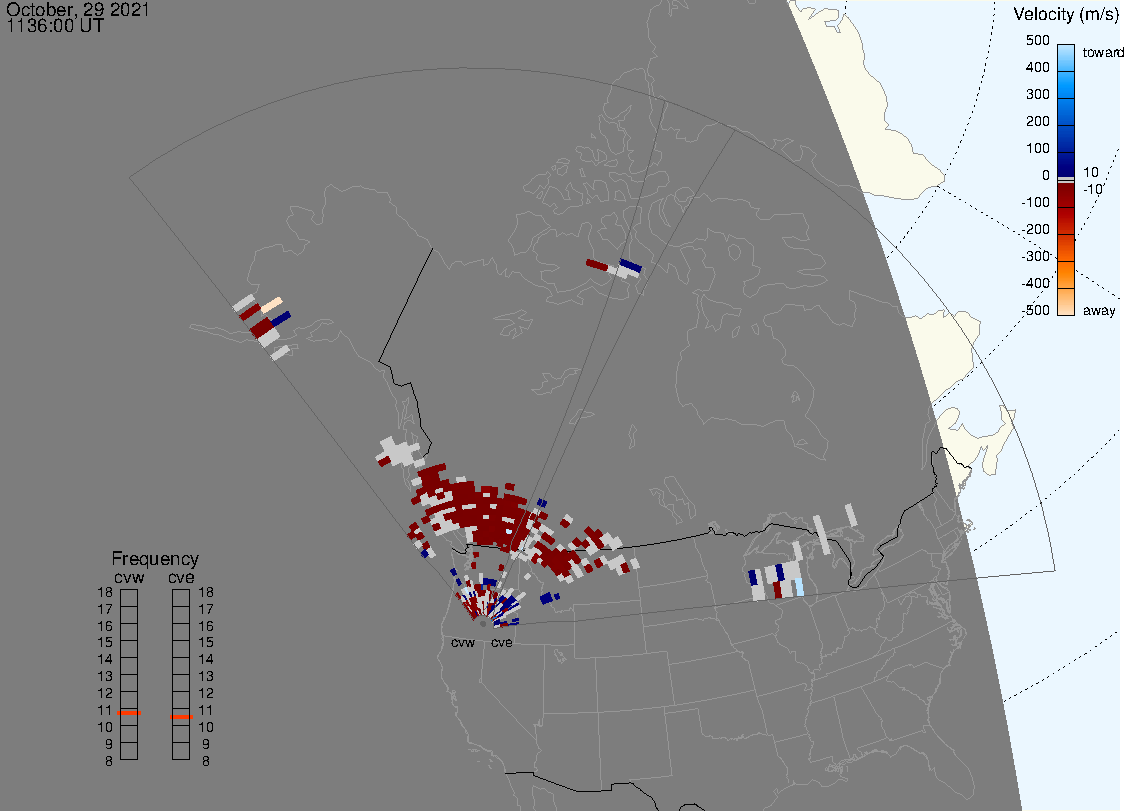This screenshot has width=1124, height=811.
Task: Click the '-10' threshold label beside the color bar
Action: pos(1092,189)
